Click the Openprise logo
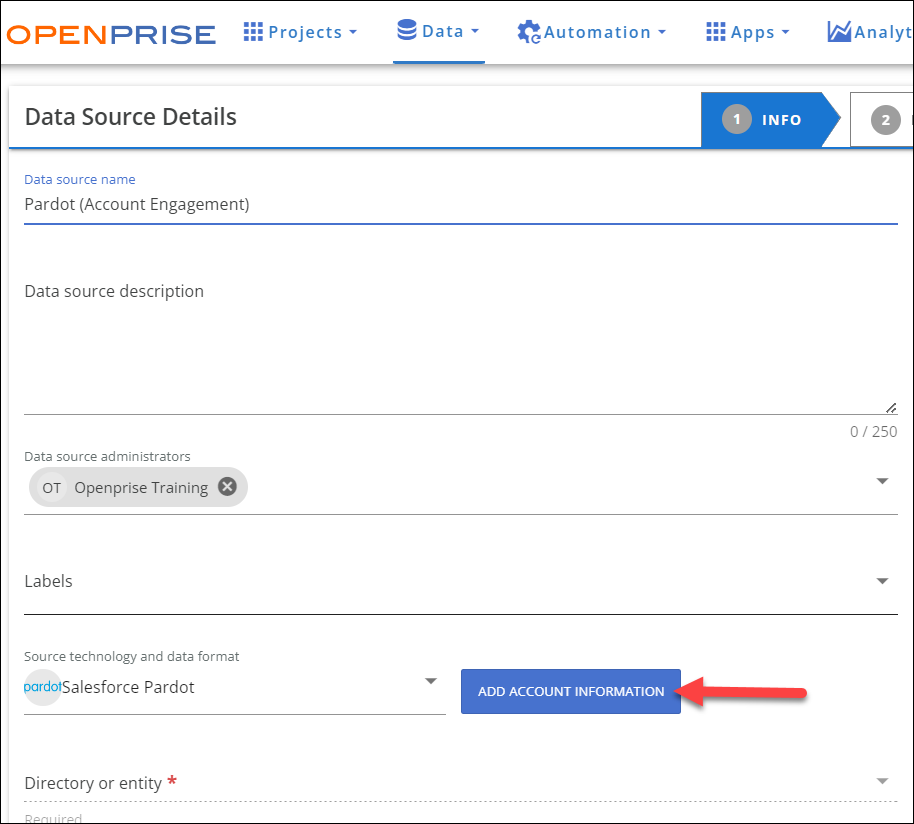This screenshot has width=914, height=824. click(x=111, y=34)
